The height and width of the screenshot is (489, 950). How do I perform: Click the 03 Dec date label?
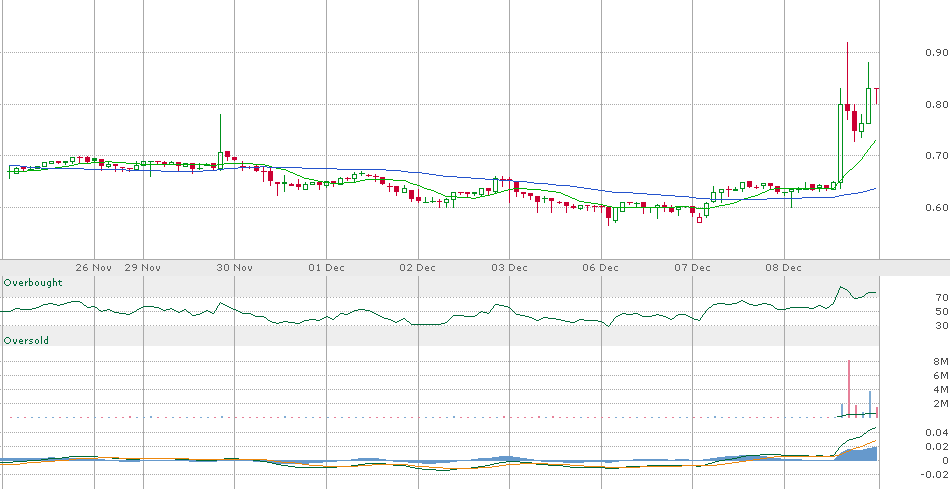click(509, 267)
